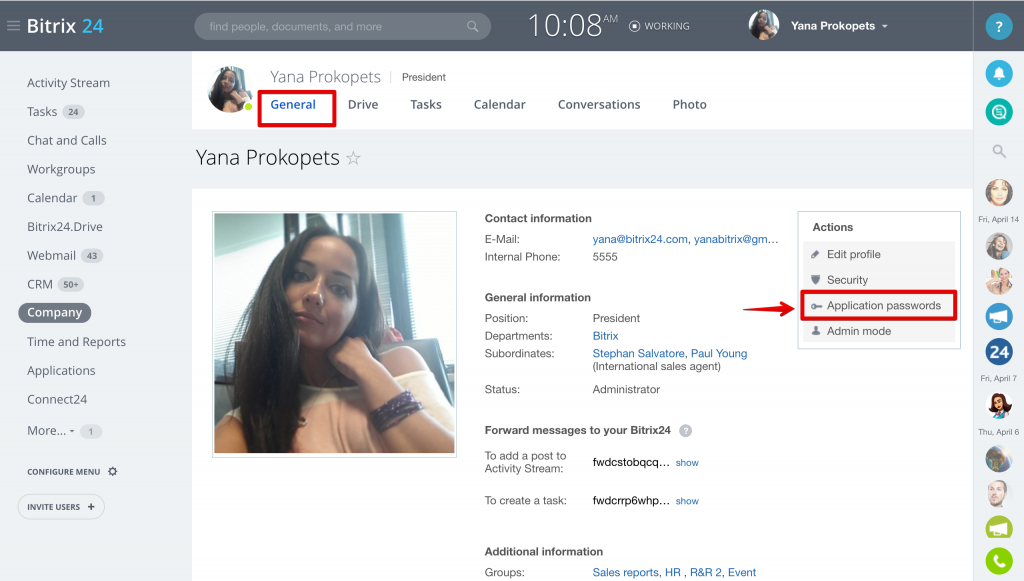Open Chat and Calls
This screenshot has width=1024, height=581.
click(67, 140)
